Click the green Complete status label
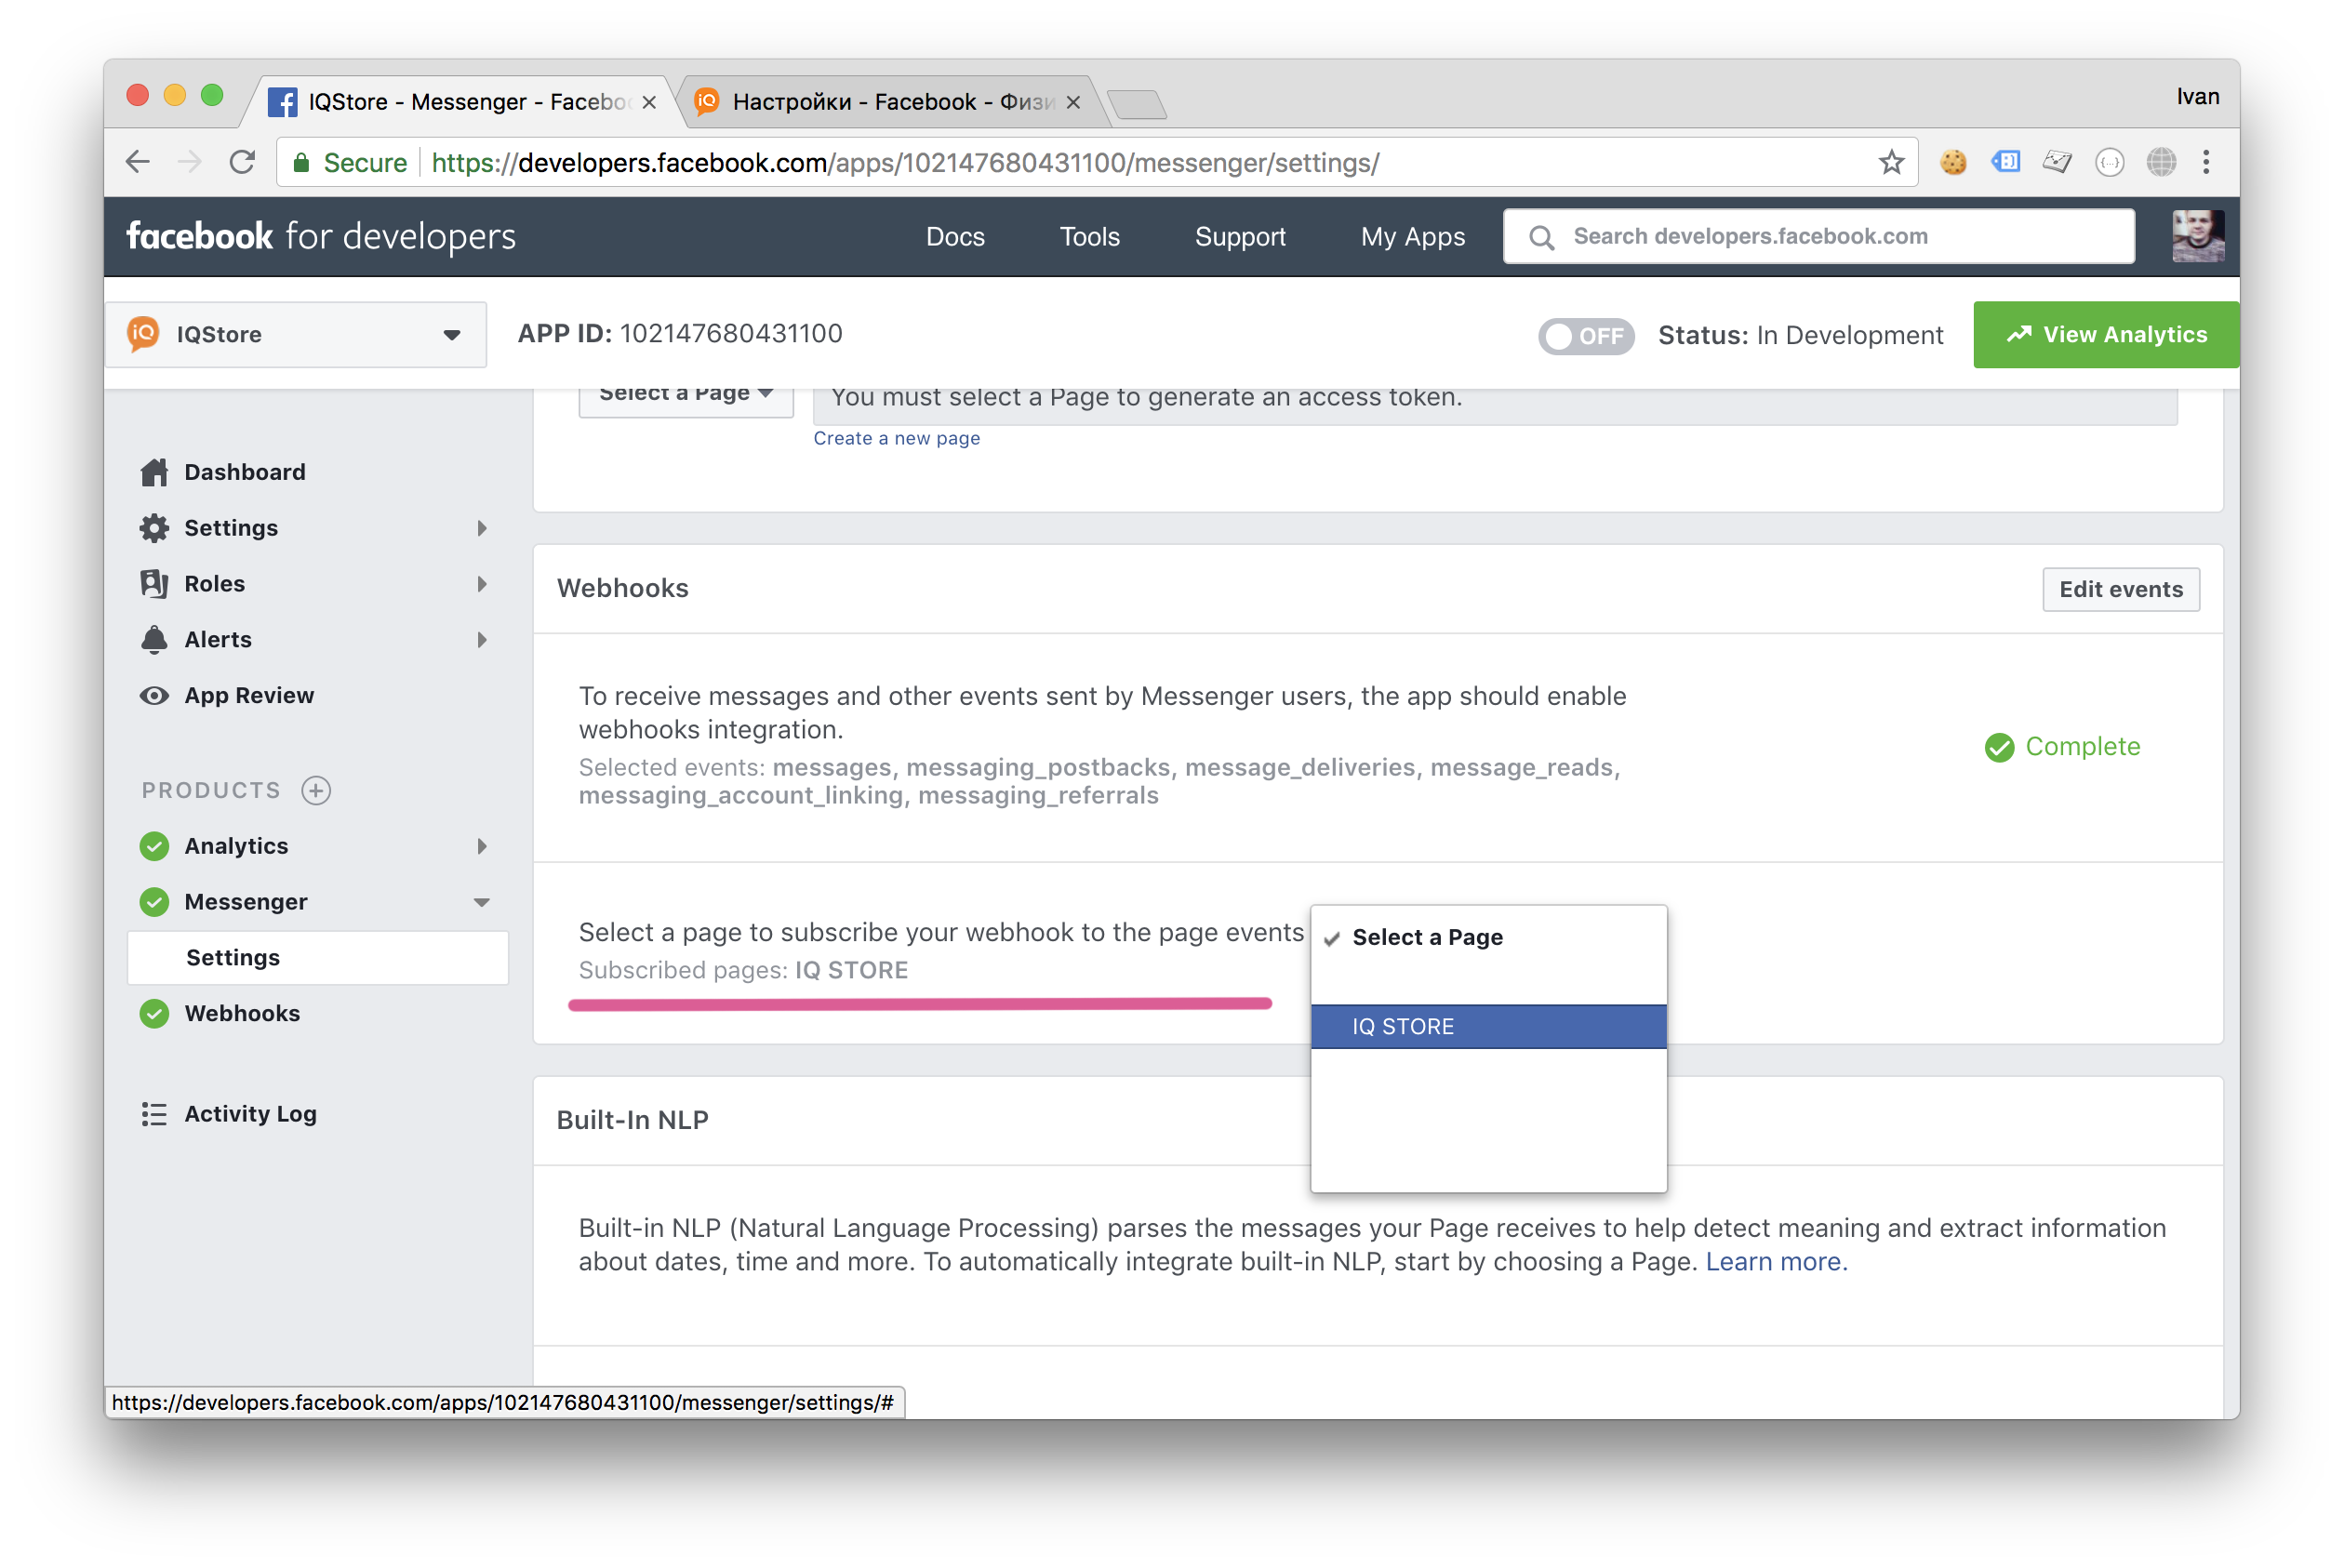 click(x=2062, y=747)
